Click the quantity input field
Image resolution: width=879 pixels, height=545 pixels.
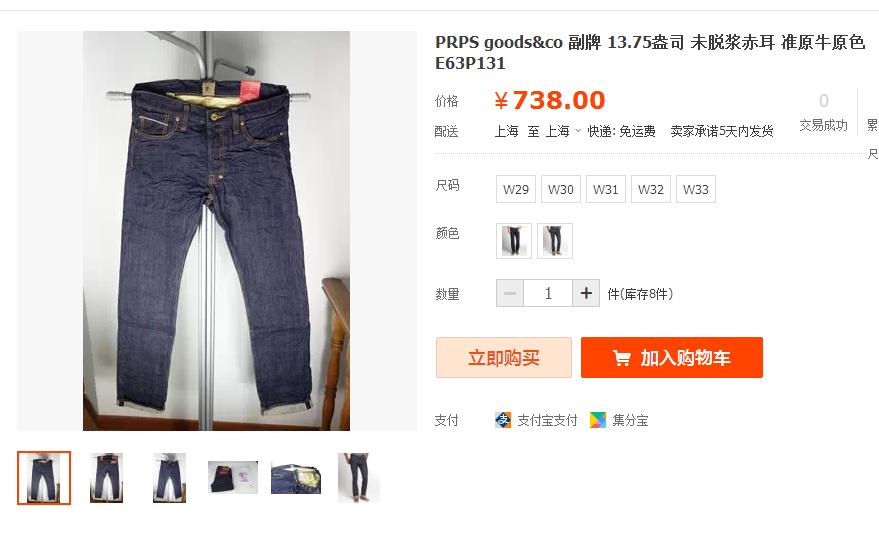pyautogui.click(x=548, y=293)
